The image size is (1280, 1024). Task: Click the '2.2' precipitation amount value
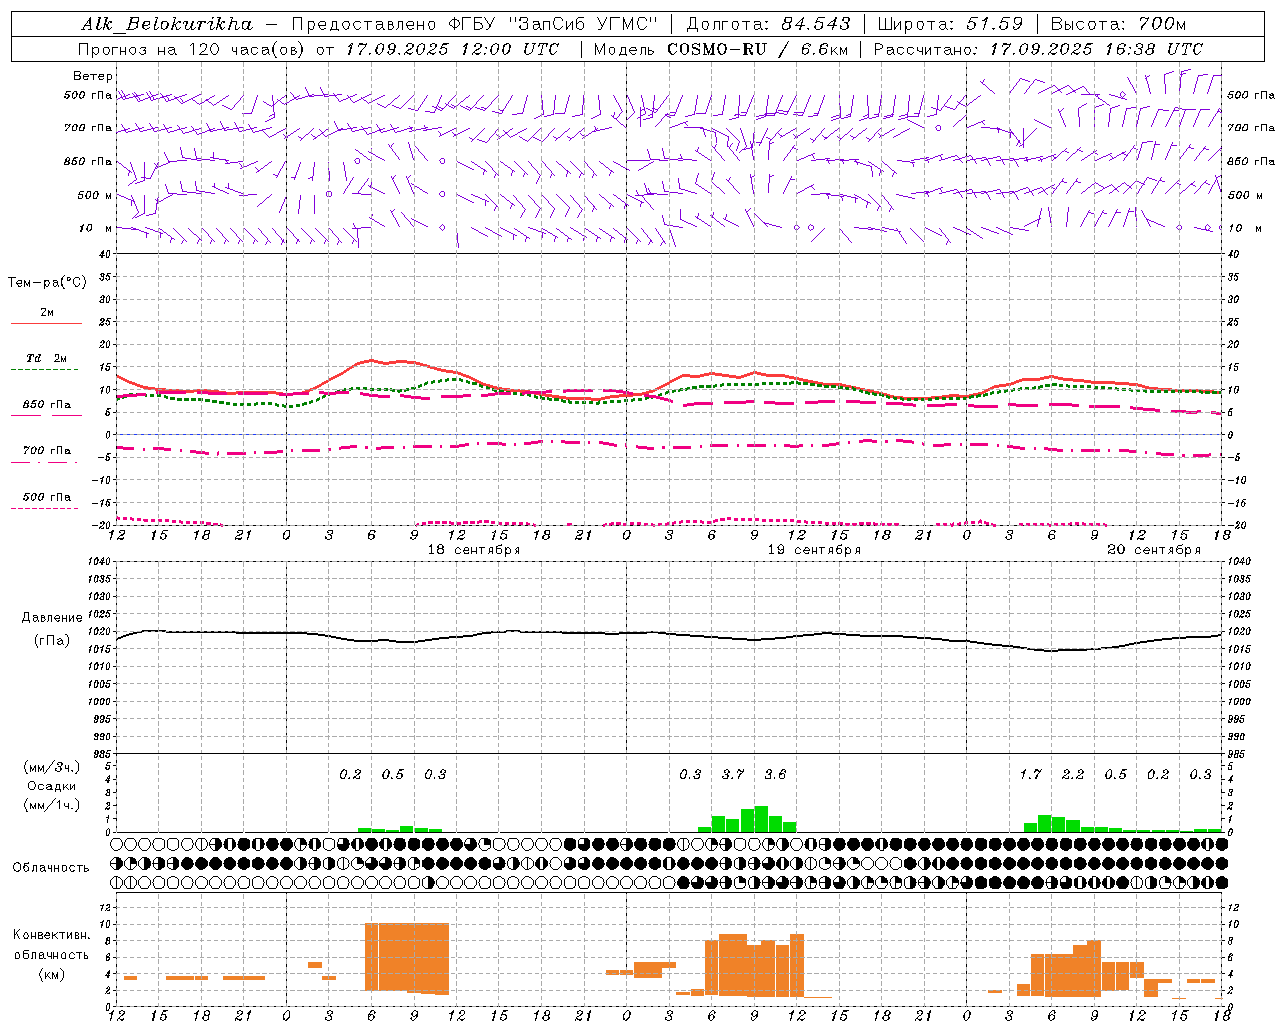1073,774
